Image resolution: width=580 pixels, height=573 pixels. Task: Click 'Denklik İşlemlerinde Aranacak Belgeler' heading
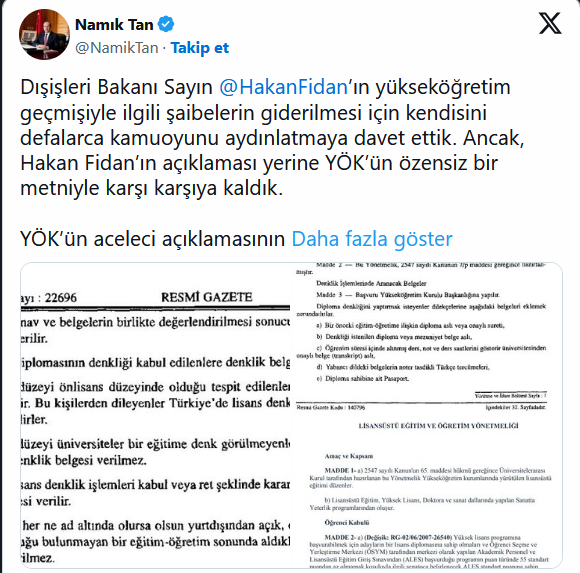(371, 284)
